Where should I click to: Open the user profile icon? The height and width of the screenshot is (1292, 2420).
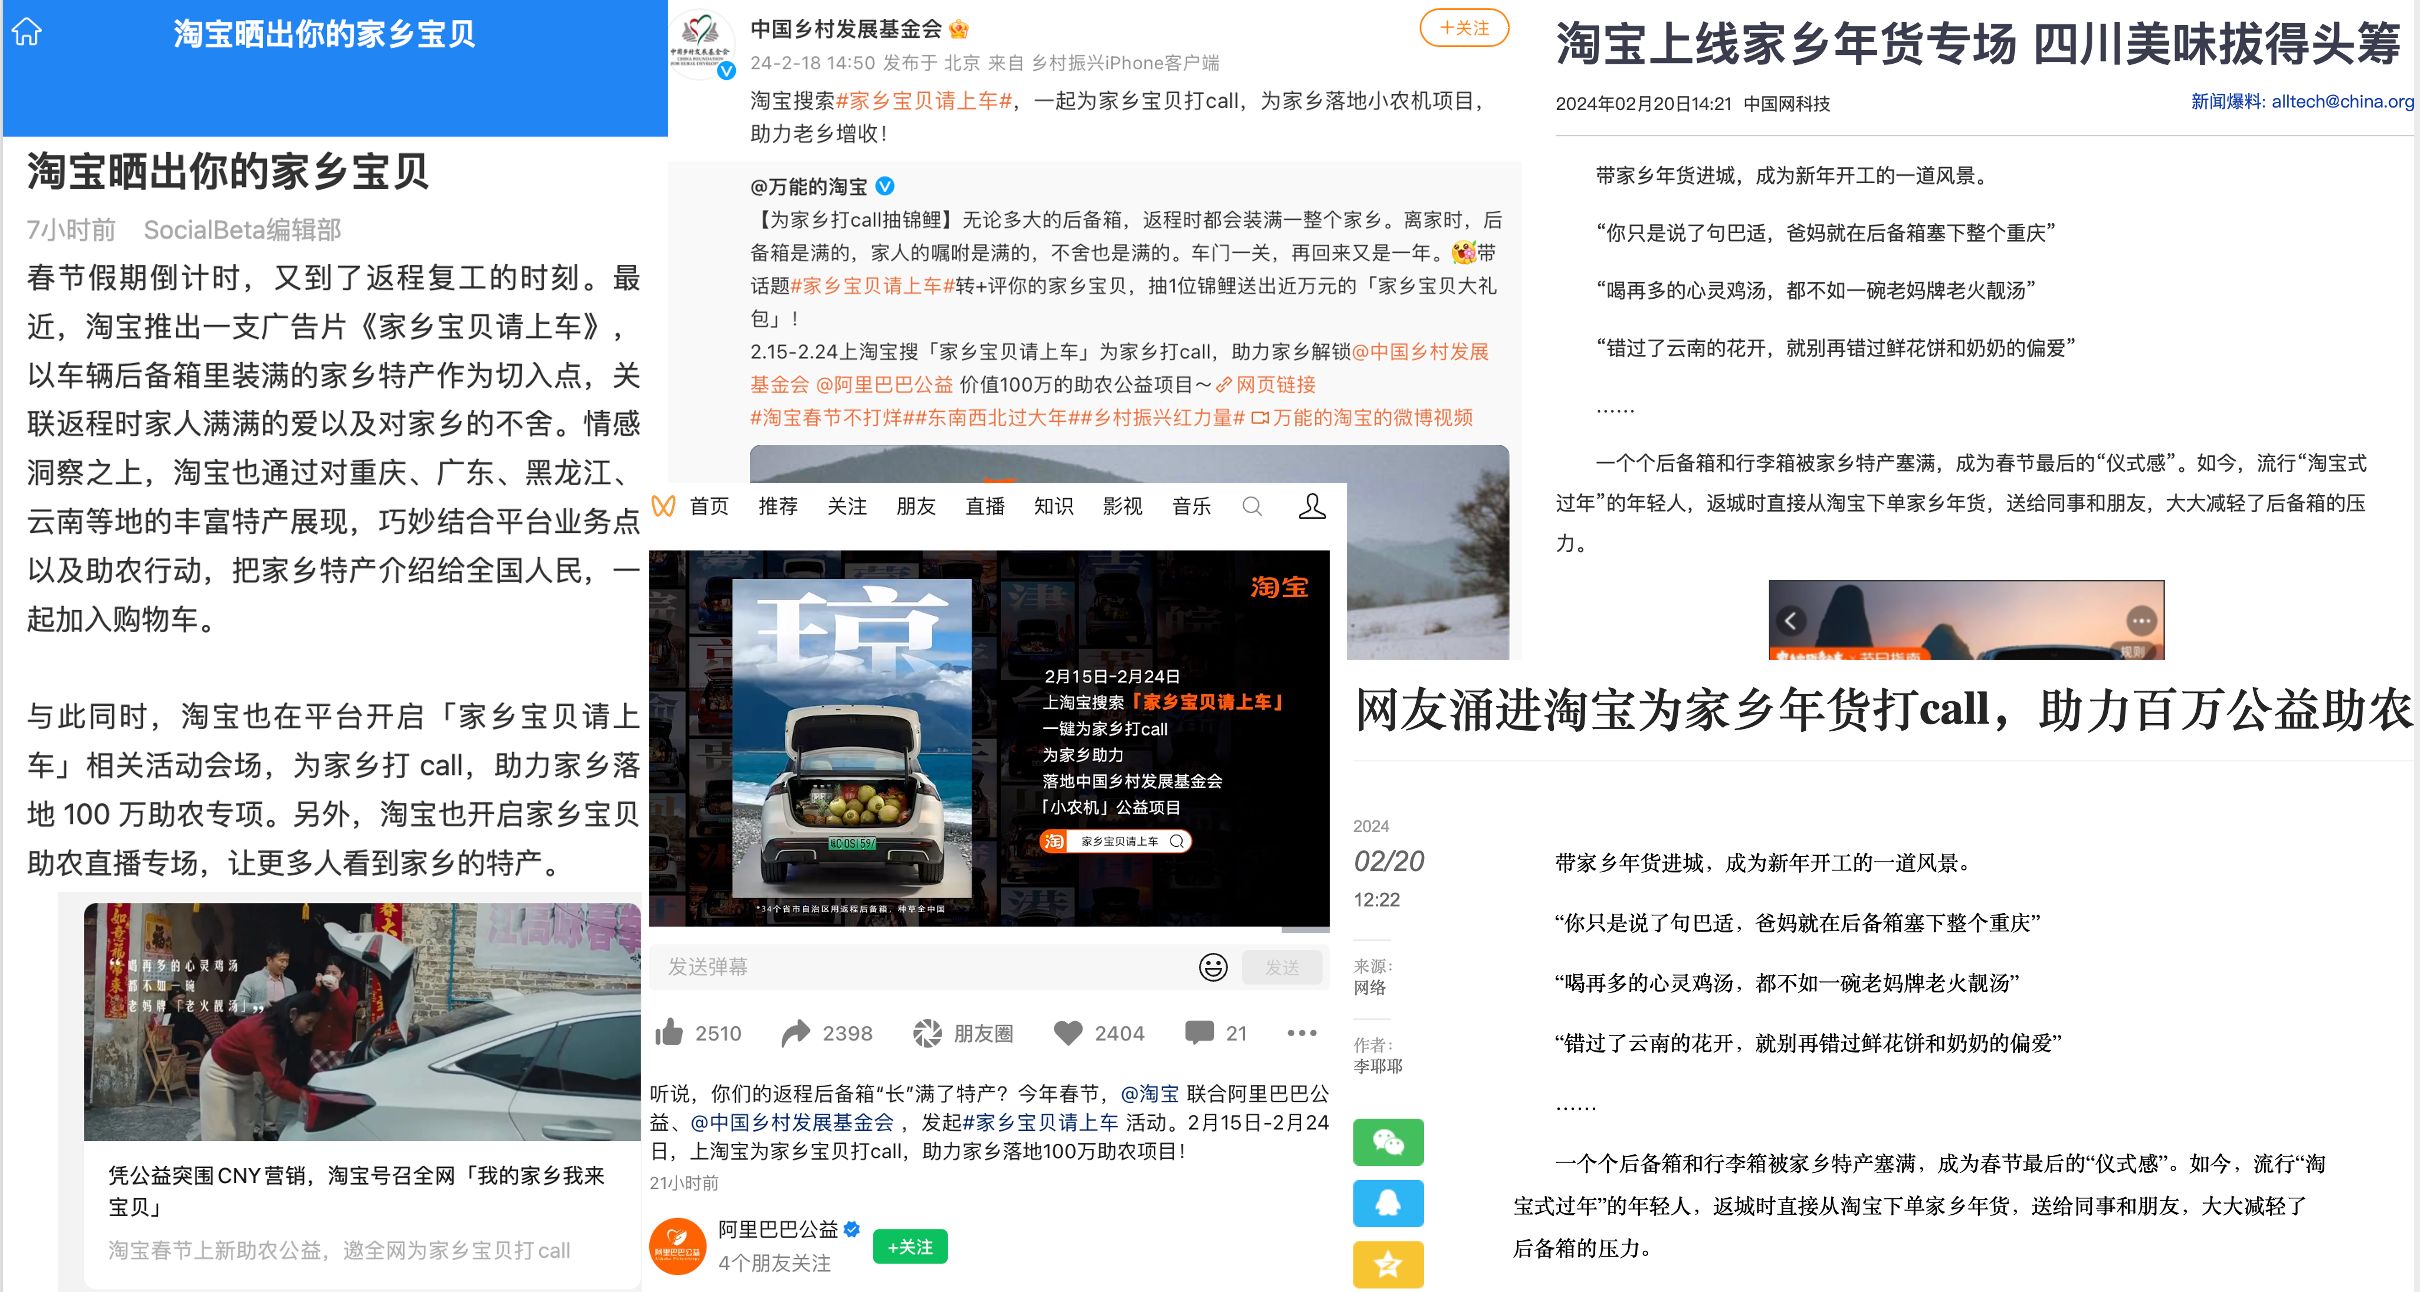[1312, 506]
